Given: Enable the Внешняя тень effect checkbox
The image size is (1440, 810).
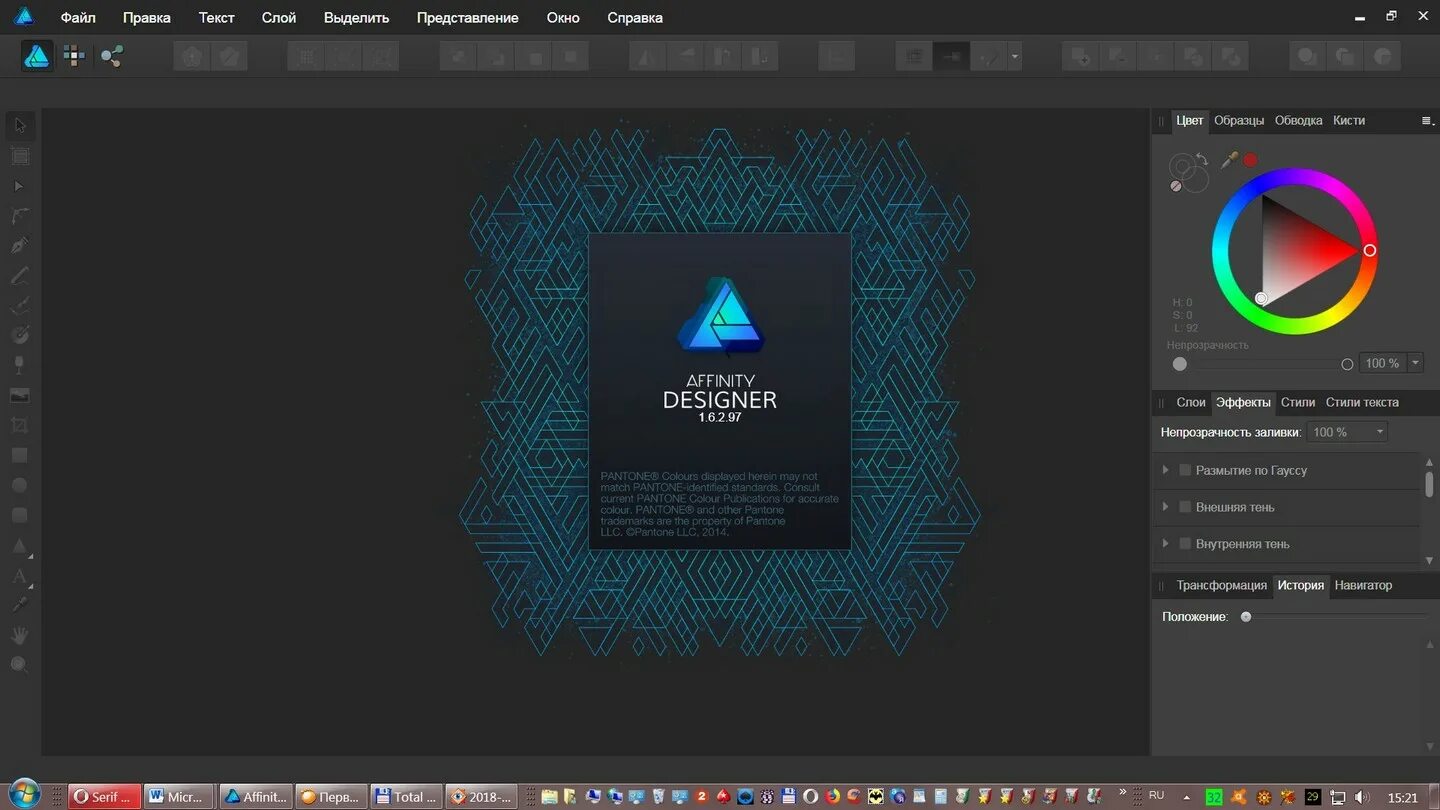Looking at the screenshot, I should click(x=1185, y=507).
